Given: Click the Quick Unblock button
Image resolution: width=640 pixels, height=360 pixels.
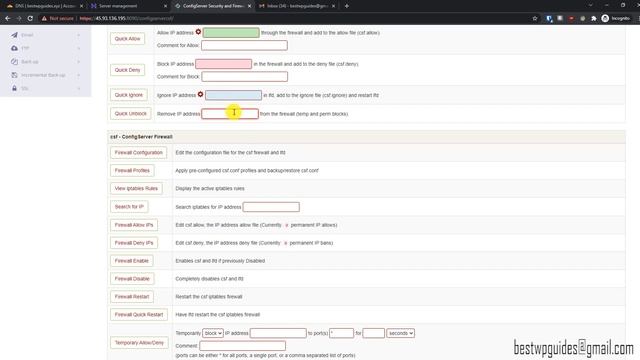Looking at the screenshot, I should [x=131, y=113].
